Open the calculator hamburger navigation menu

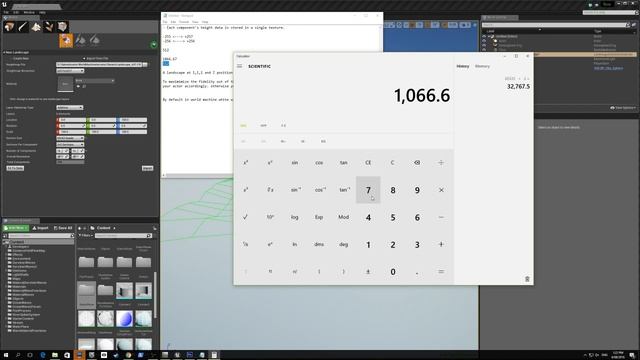(240, 66)
